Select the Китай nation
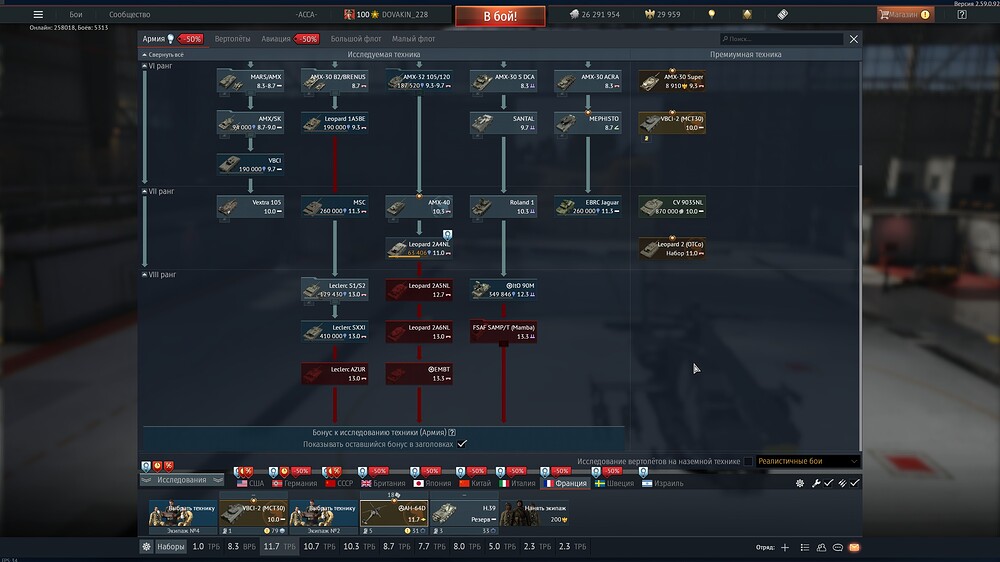The width and height of the screenshot is (1000, 562). point(474,484)
